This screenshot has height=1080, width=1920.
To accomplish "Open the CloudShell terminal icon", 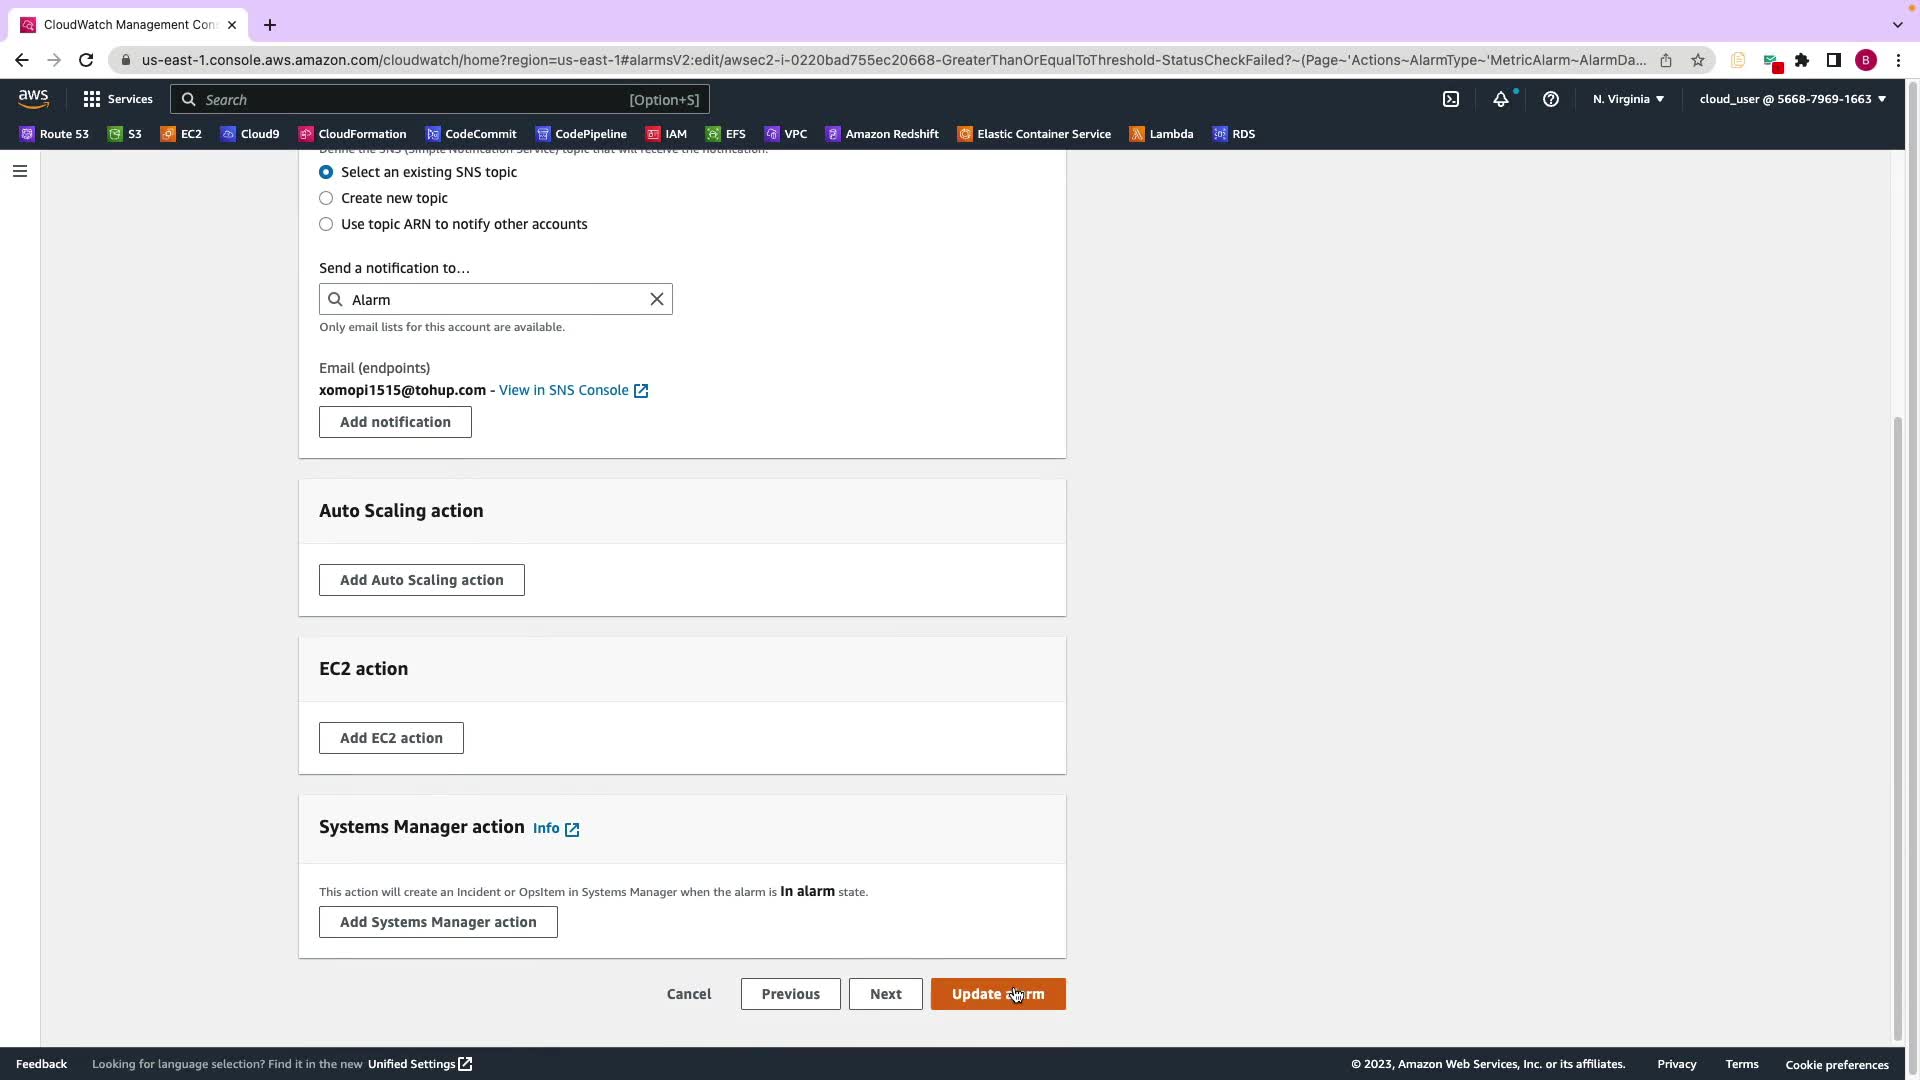I will pos(1450,99).
